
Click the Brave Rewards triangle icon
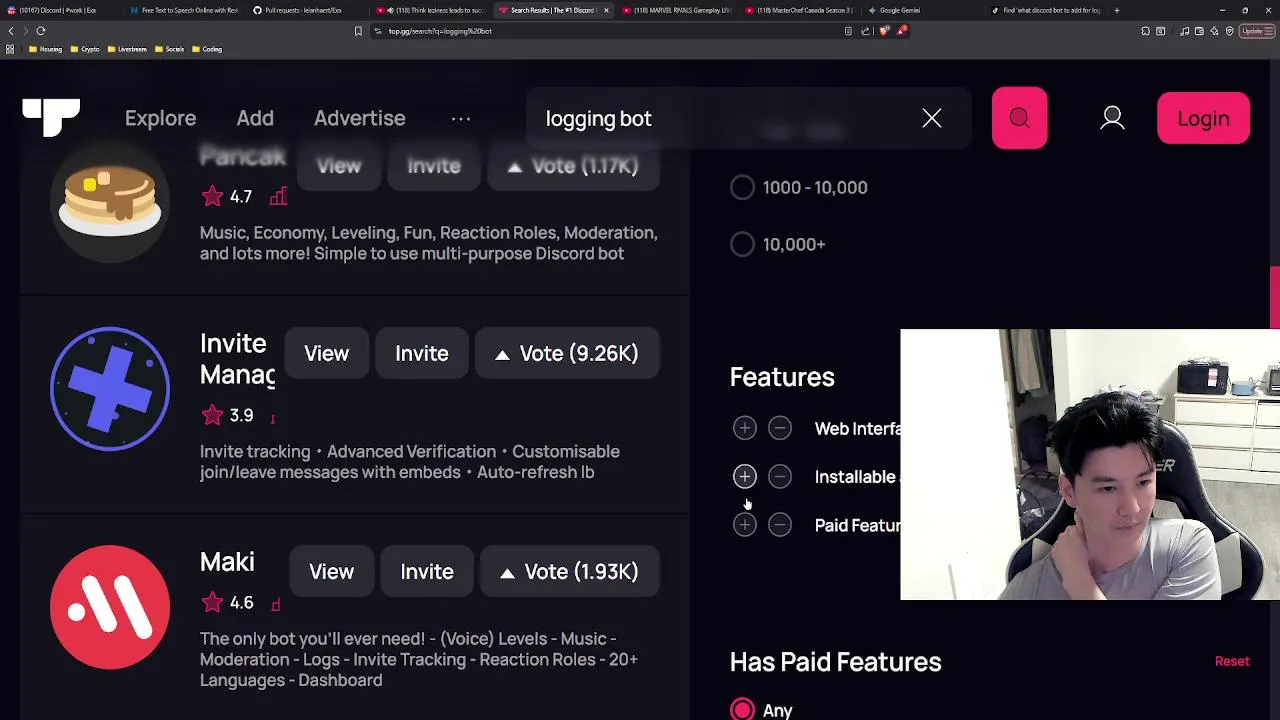(902, 31)
